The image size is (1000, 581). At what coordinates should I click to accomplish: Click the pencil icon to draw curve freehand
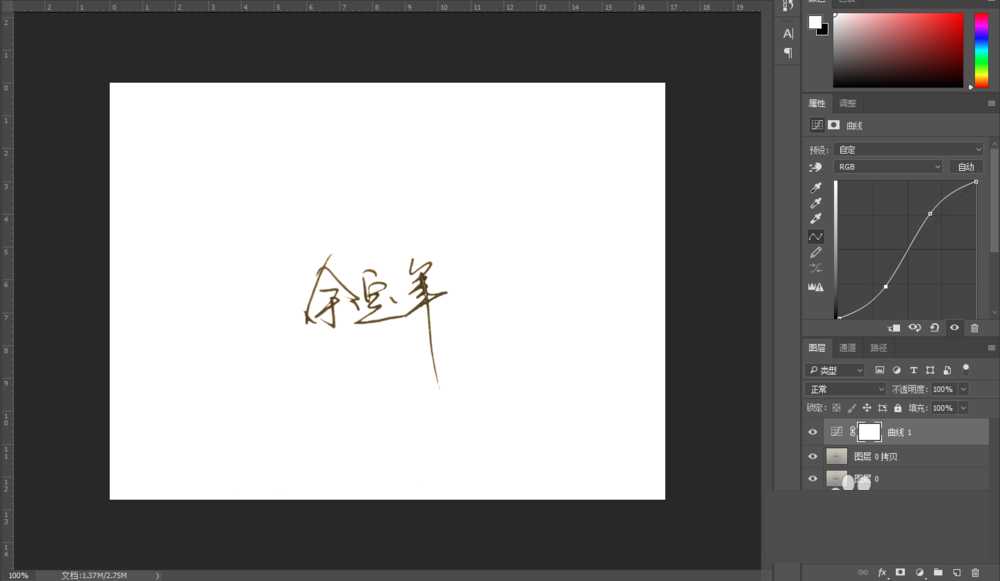click(817, 251)
